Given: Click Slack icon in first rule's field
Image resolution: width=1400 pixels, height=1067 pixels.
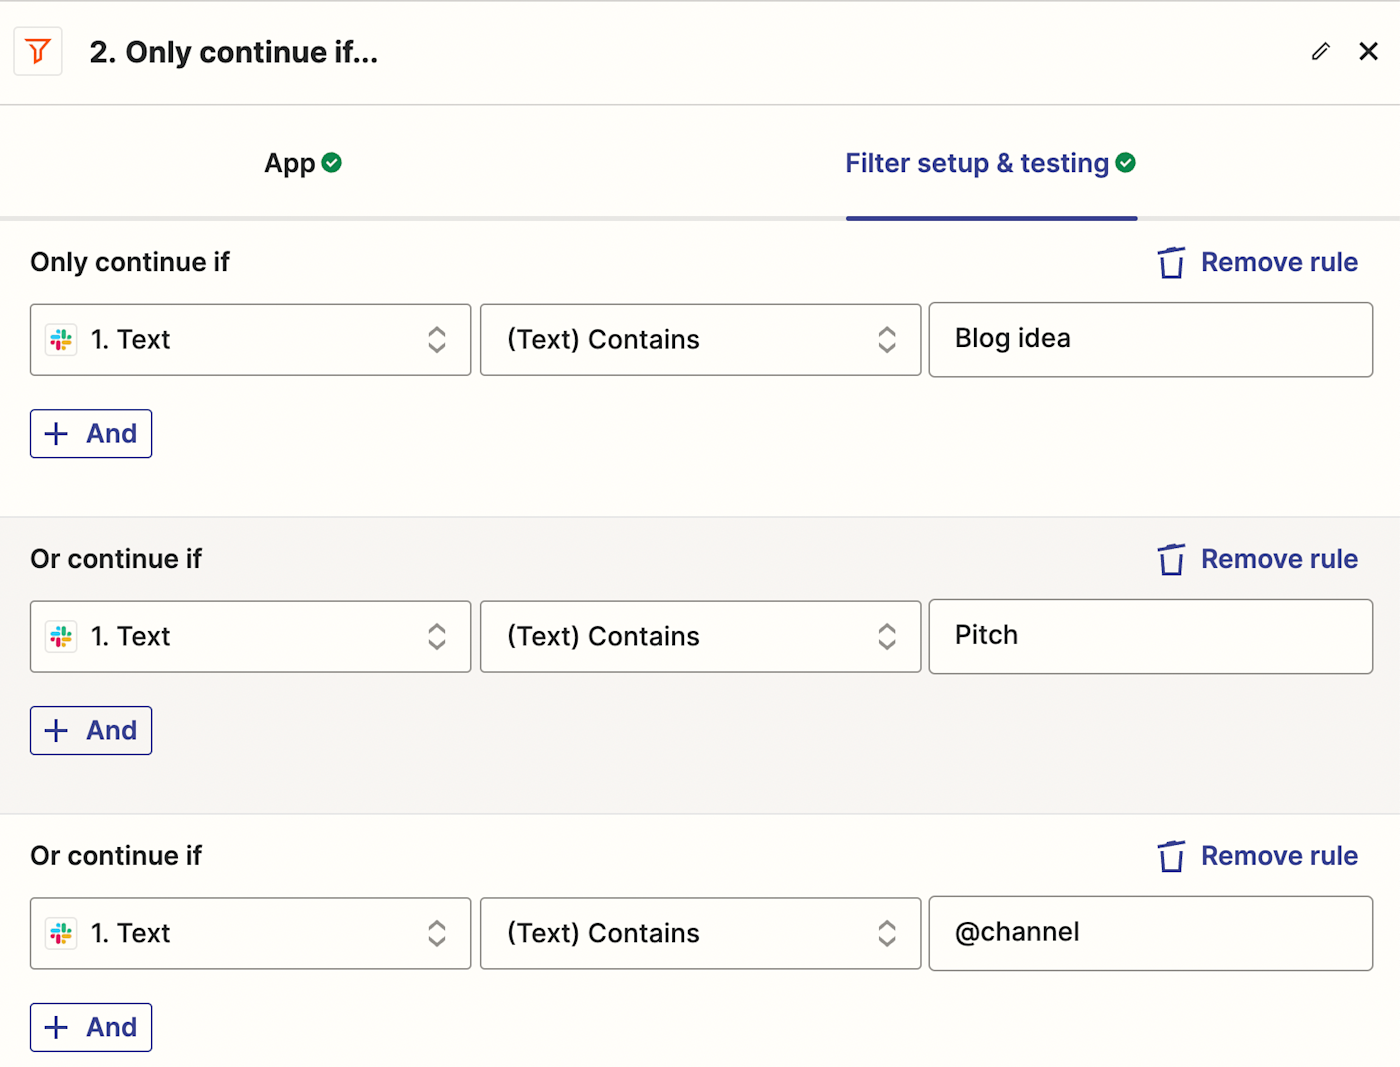Looking at the screenshot, I should (x=61, y=340).
